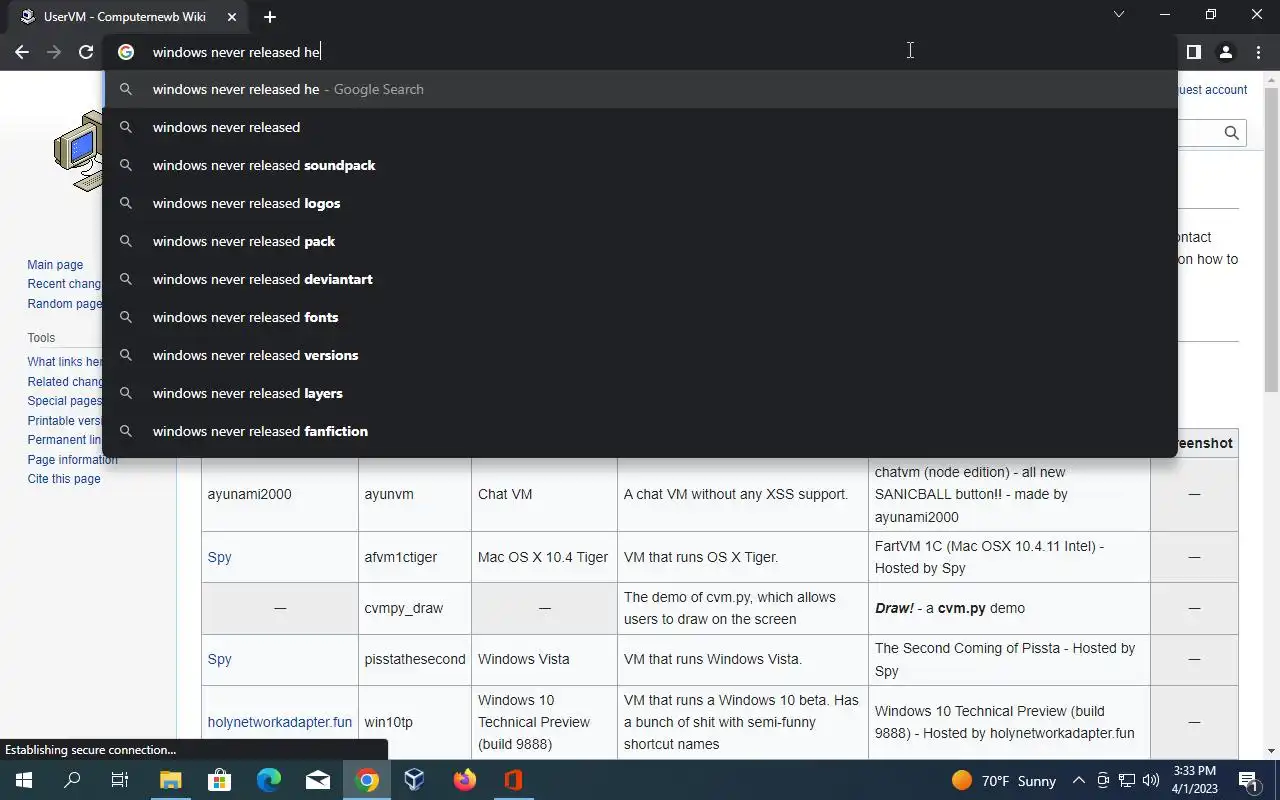The image size is (1280, 800).
Task: Select the UserVM - Computernewb Wiki tab
Action: tap(128, 16)
